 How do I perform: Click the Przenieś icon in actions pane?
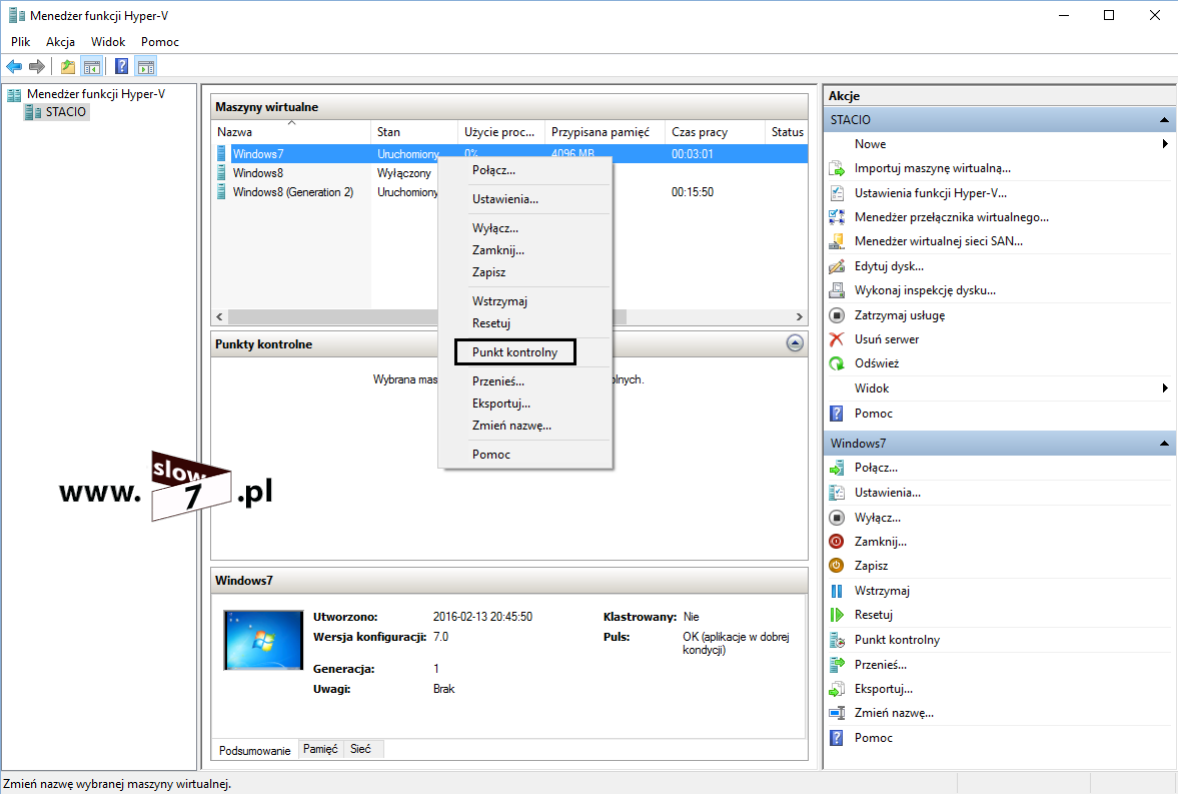(836, 665)
